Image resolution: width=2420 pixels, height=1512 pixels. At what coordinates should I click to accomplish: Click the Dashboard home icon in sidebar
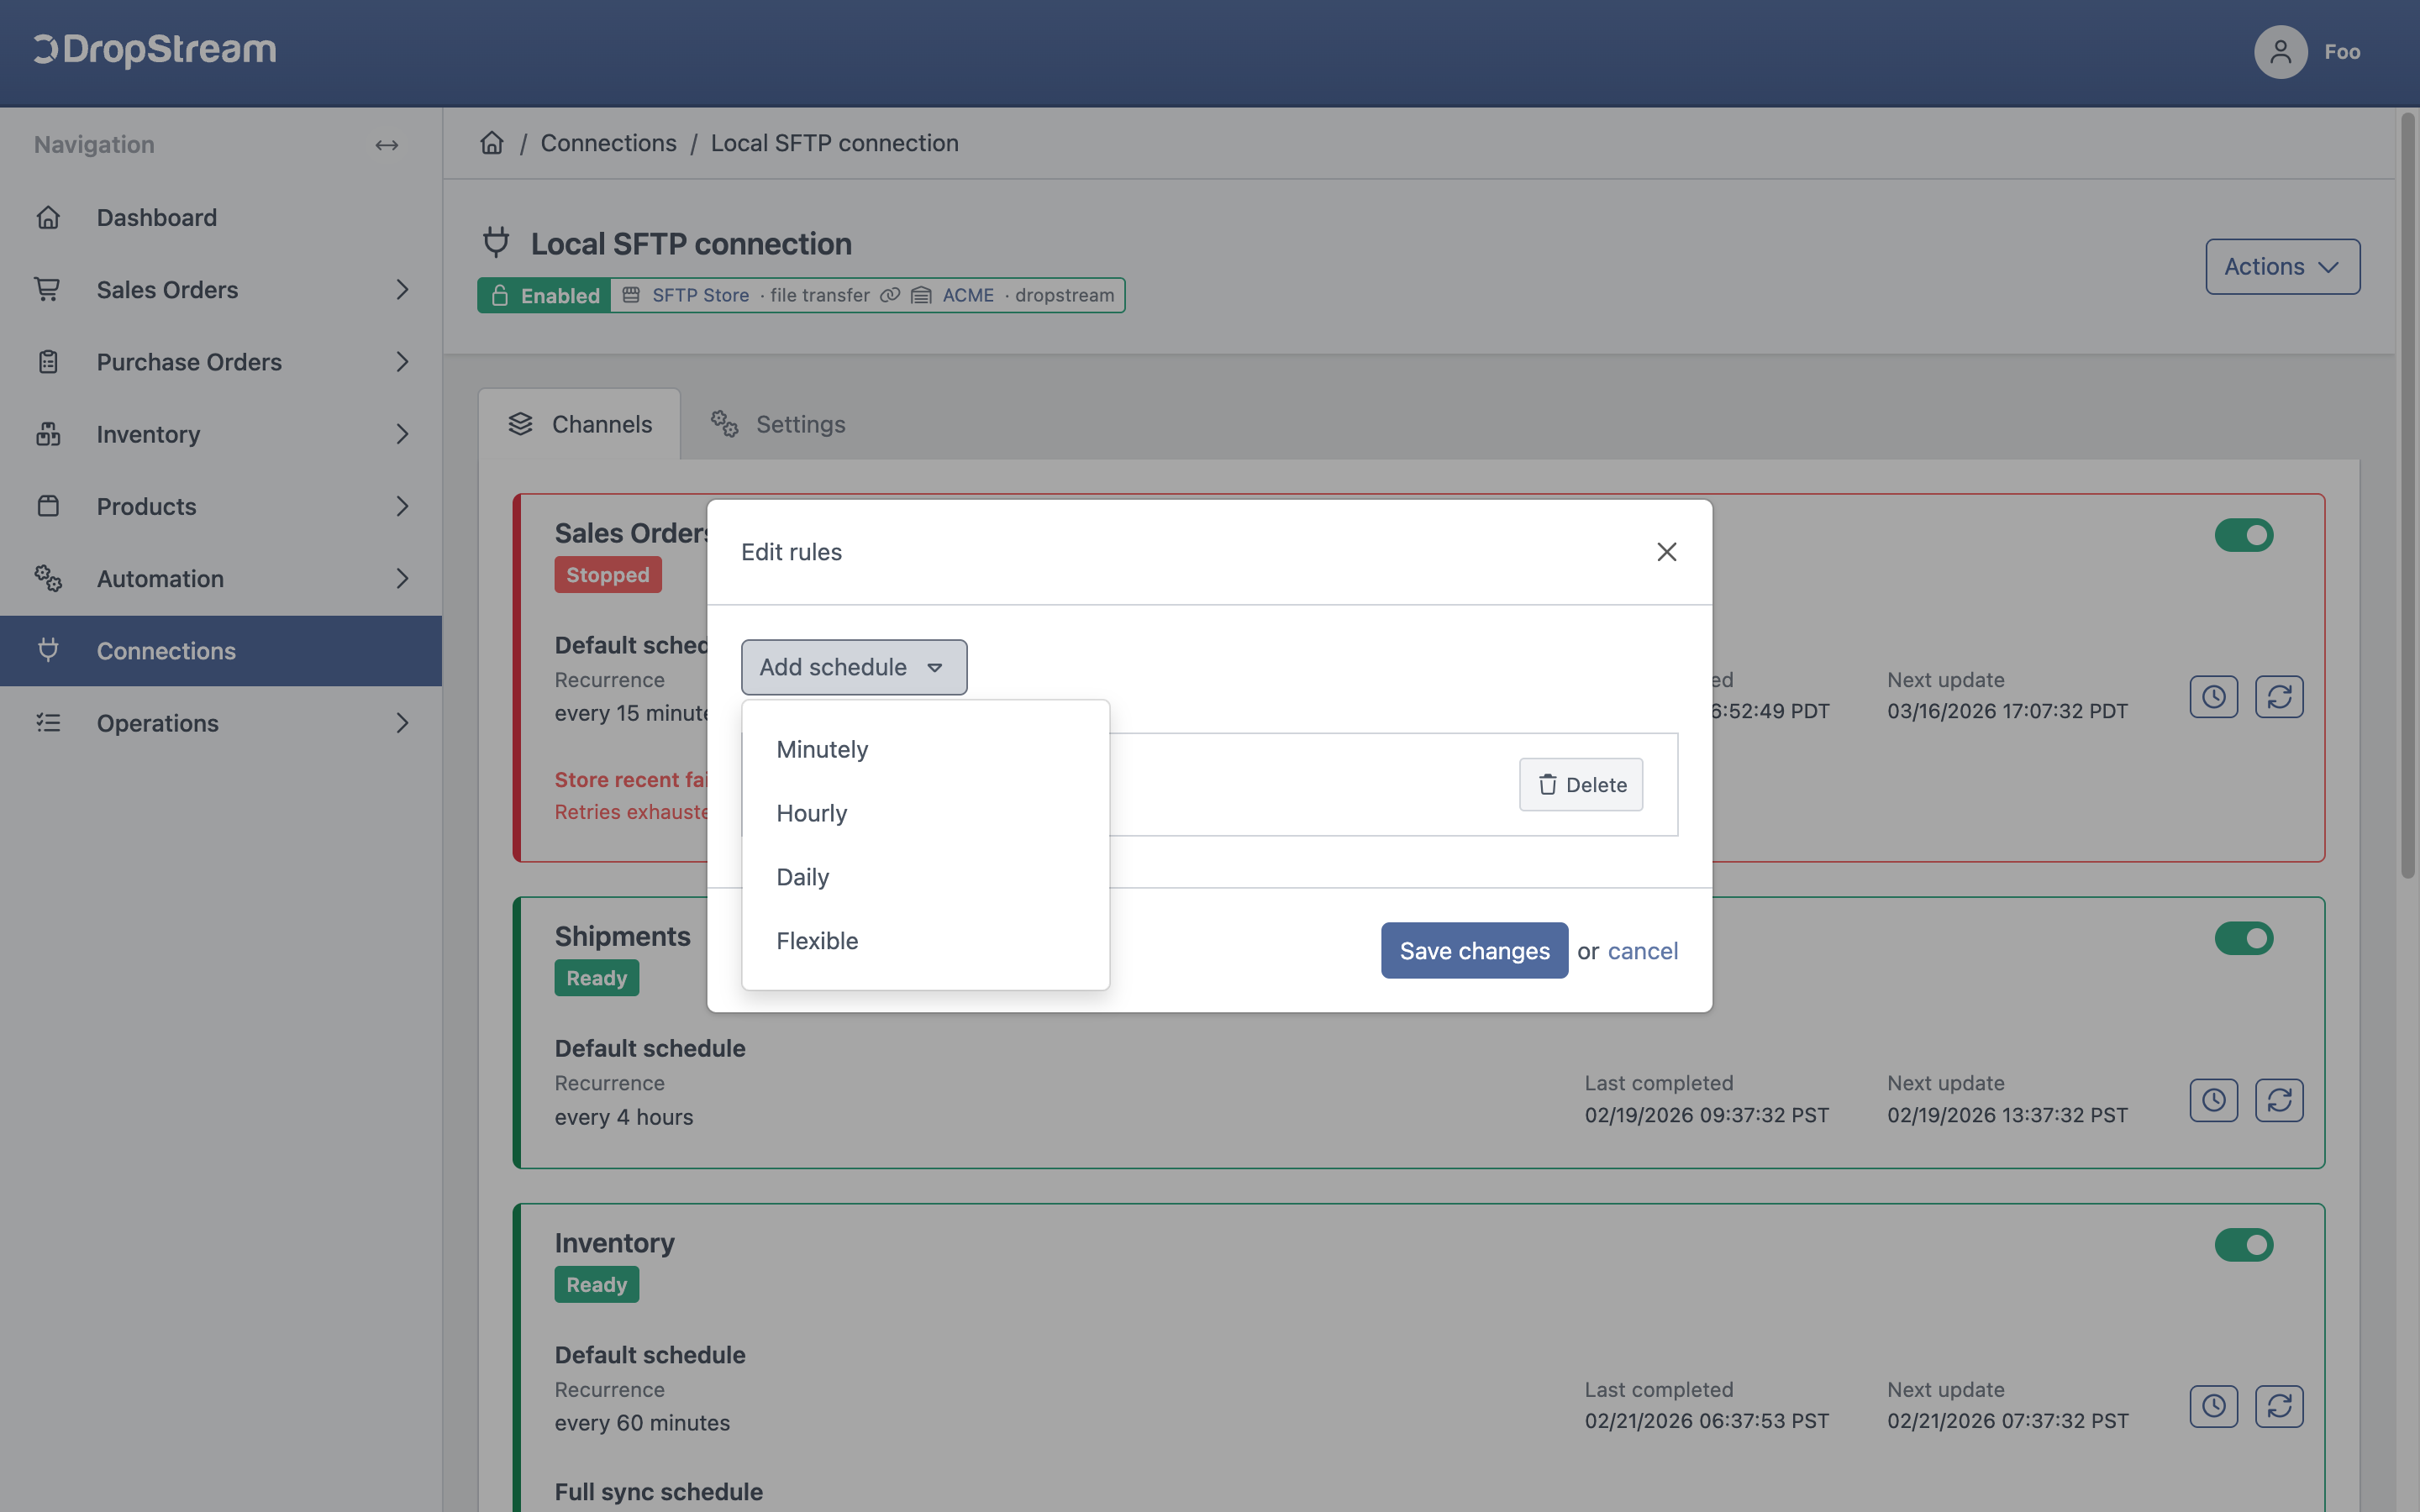48,217
